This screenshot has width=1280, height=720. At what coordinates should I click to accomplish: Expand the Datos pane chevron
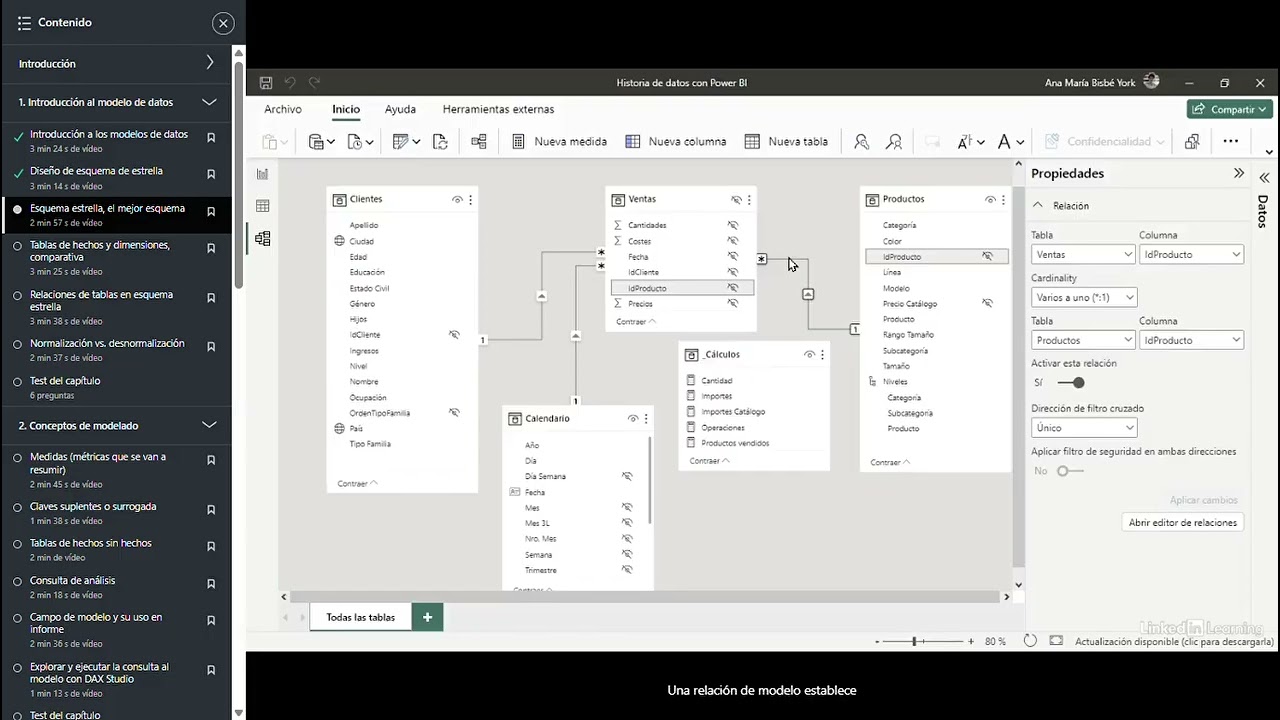1264,177
